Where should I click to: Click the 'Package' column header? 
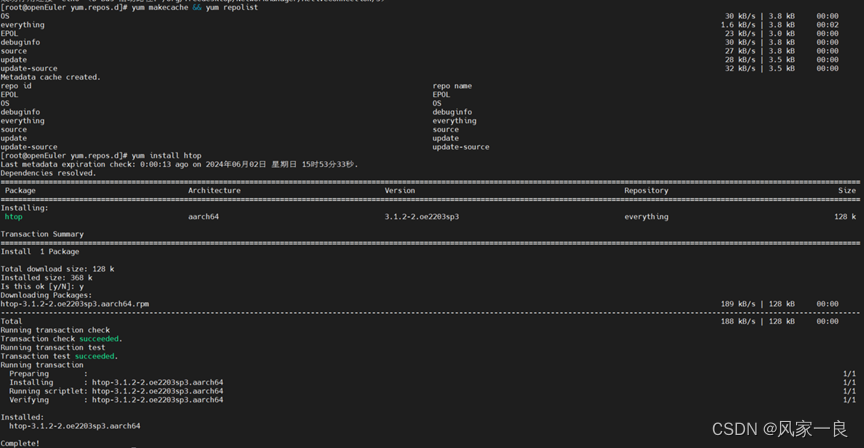click(x=20, y=191)
